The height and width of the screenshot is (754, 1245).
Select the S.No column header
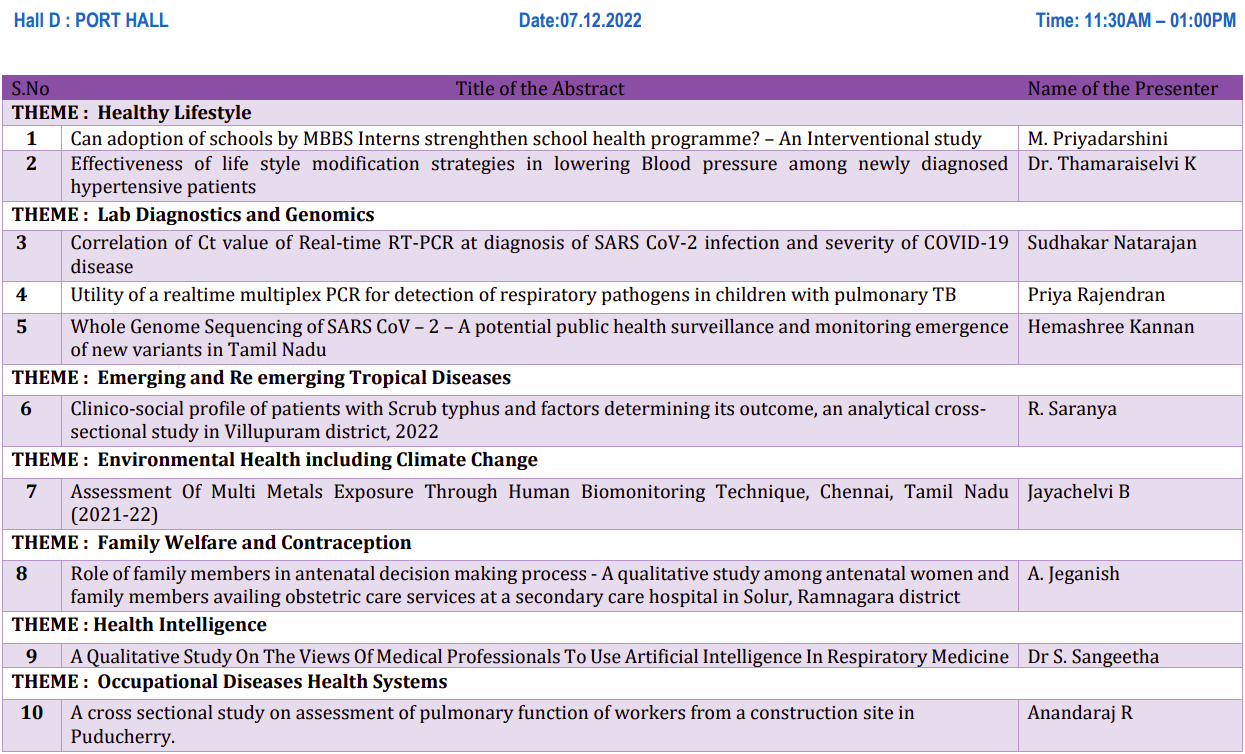point(30,89)
